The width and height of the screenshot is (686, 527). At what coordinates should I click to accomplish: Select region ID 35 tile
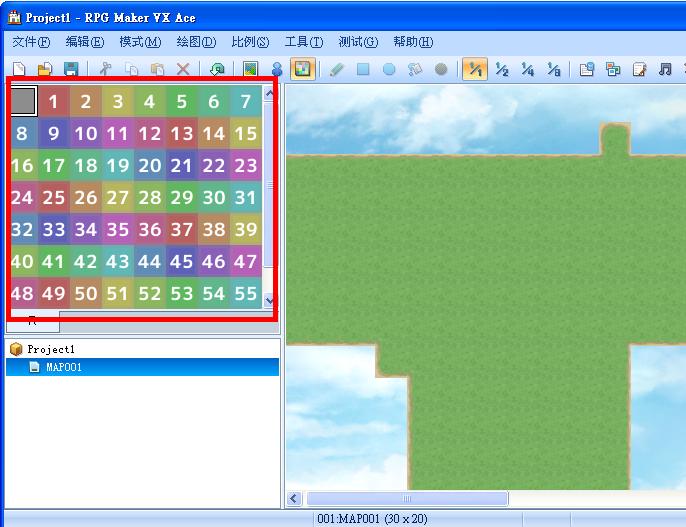point(118,229)
